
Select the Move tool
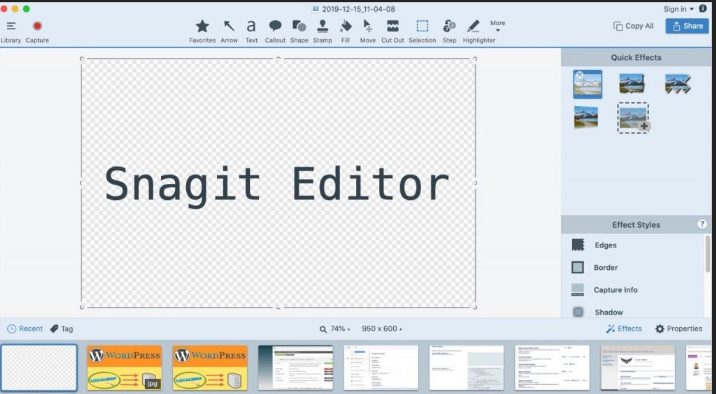click(368, 32)
